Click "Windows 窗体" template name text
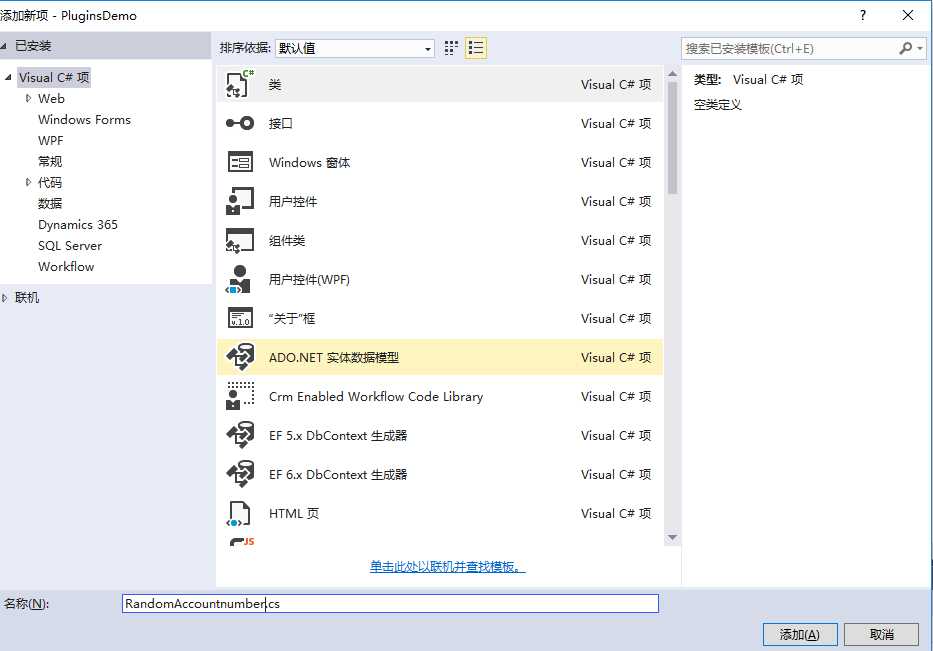This screenshot has height=651, width=933. click(309, 162)
